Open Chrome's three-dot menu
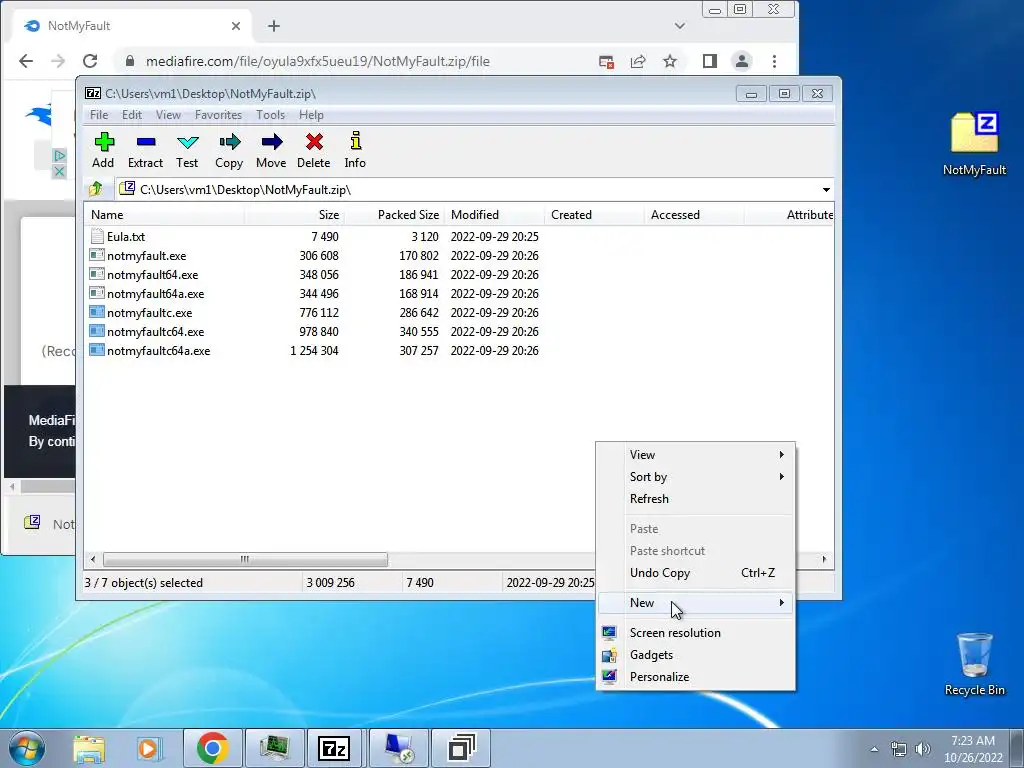This screenshot has height=768, width=1024. [775, 61]
